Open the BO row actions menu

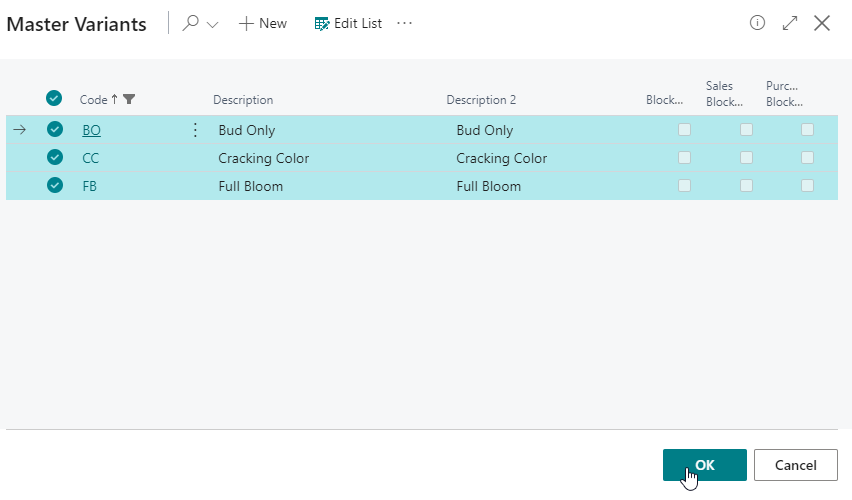pos(195,130)
